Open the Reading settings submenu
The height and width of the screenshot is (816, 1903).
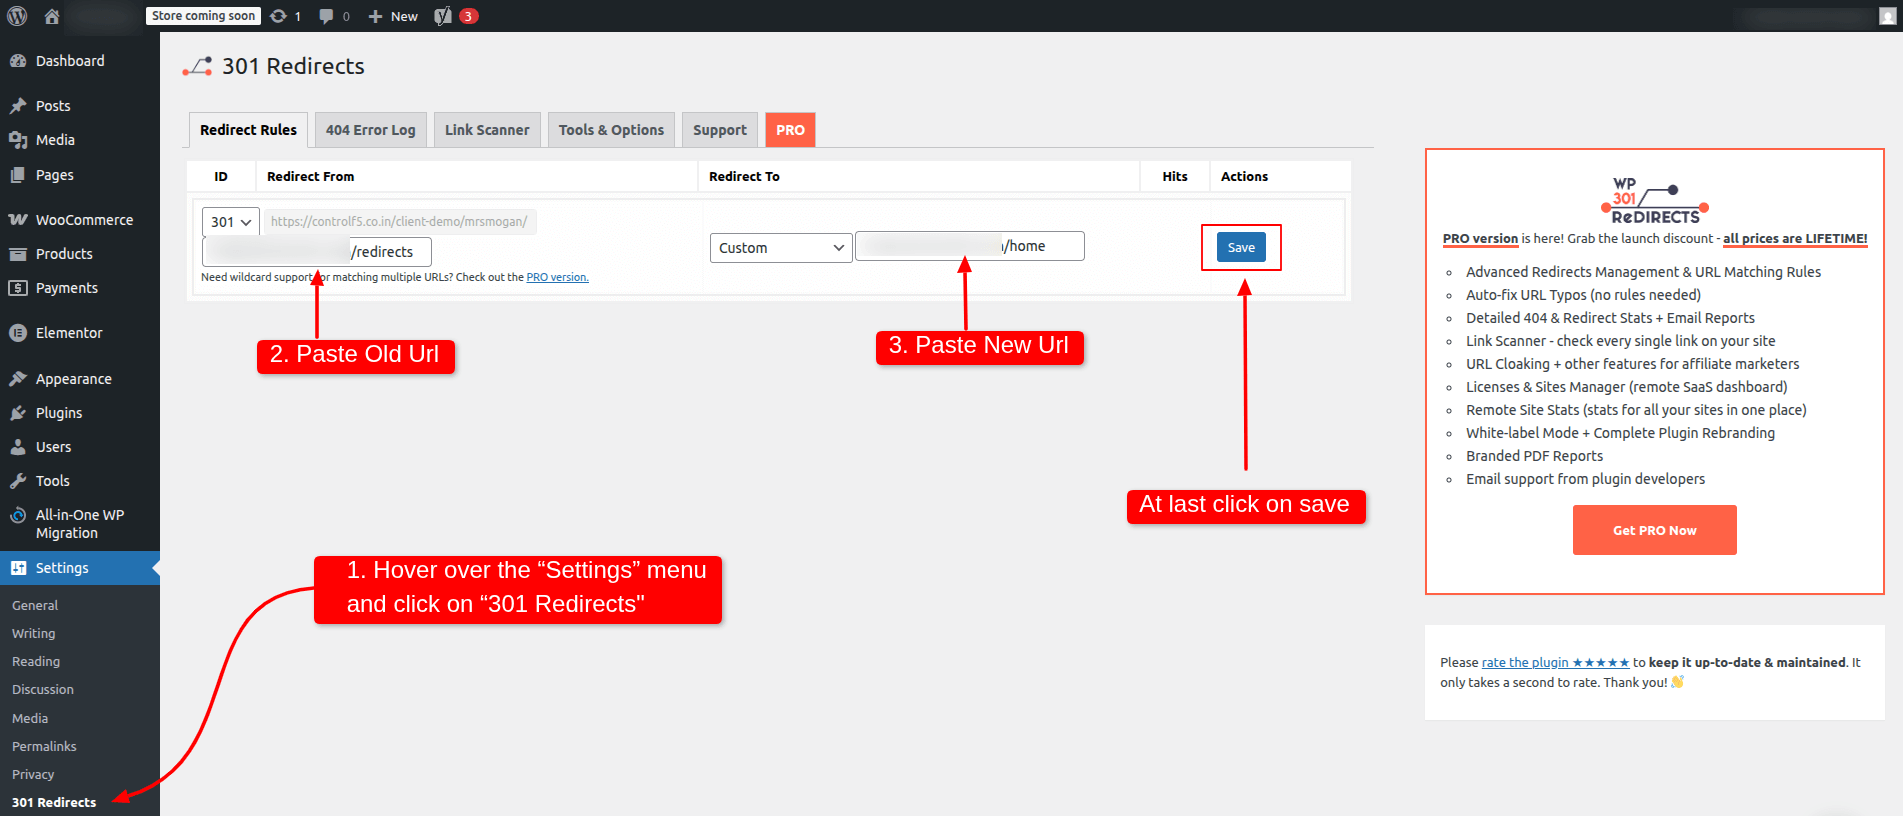[36, 661]
